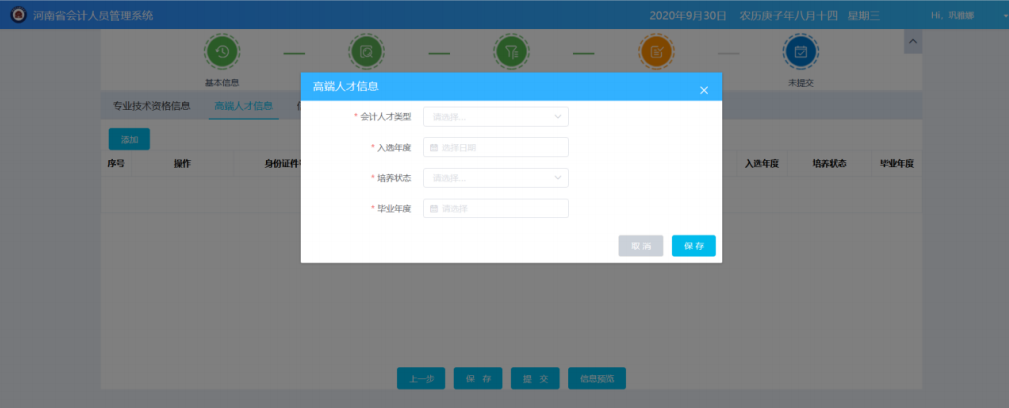Close the 高端人才信息 dialog
This screenshot has height=408, width=1009.
703,90
